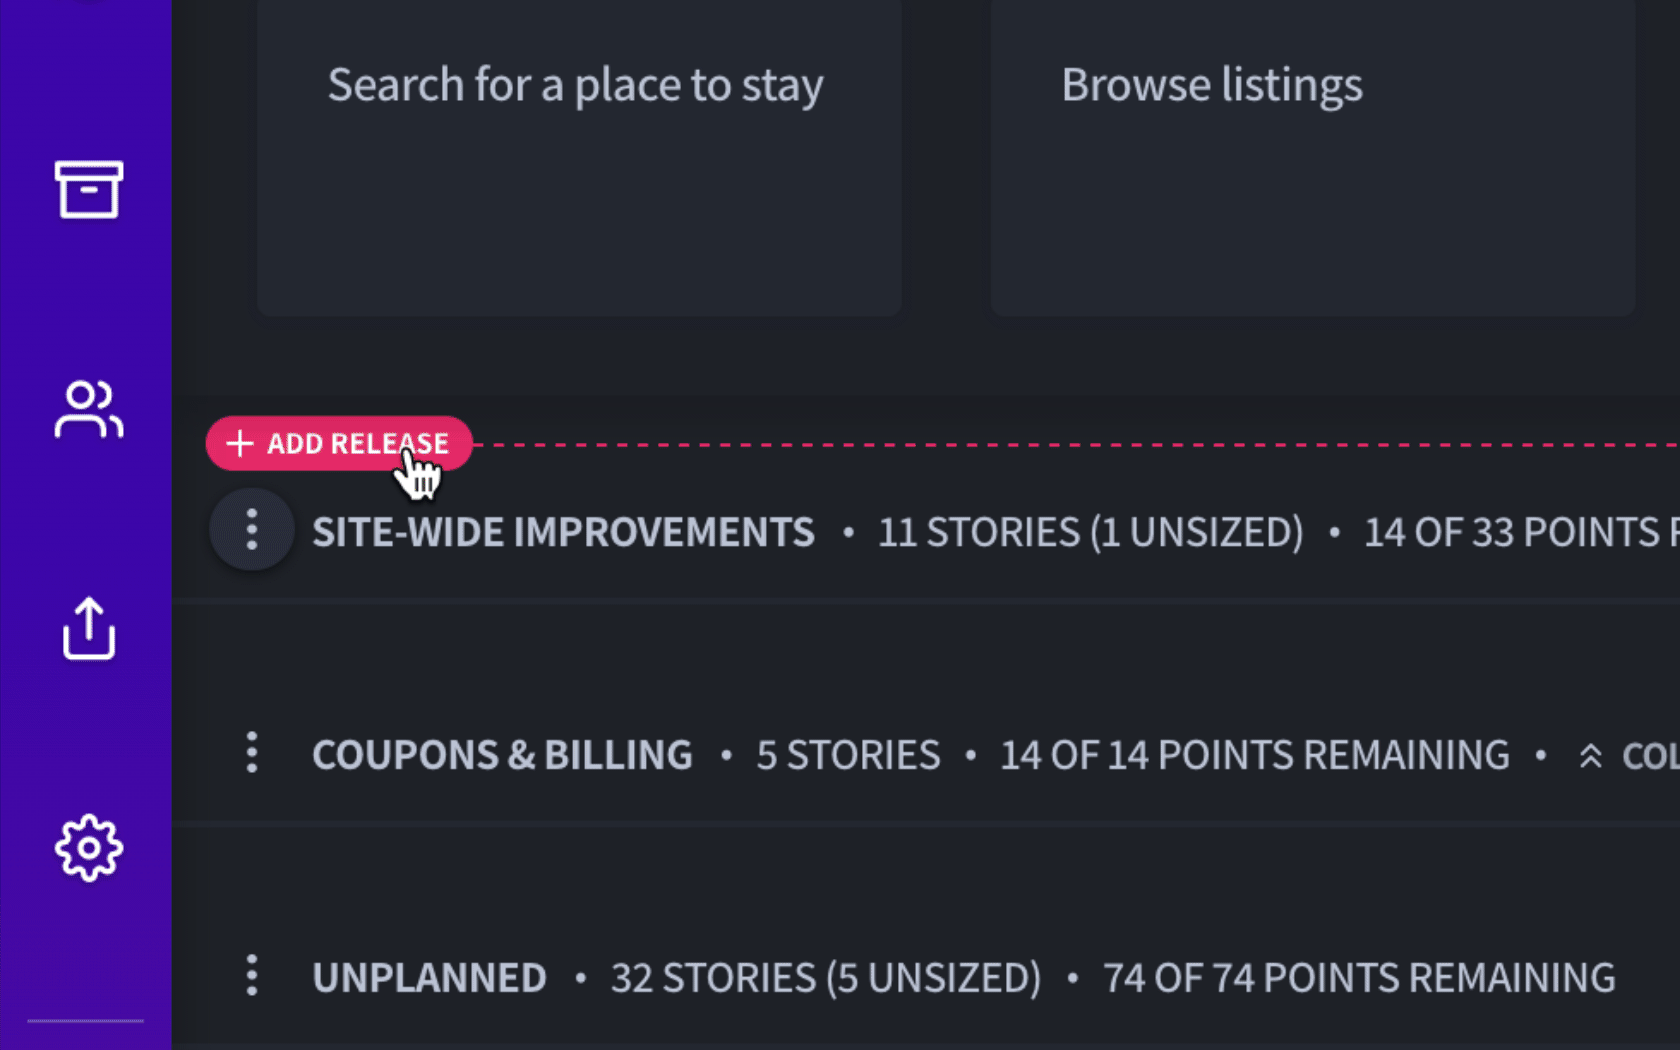Click the double-chevron collapse icon in Coupons & Billing
This screenshot has height=1050, width=1680.
1590,756
